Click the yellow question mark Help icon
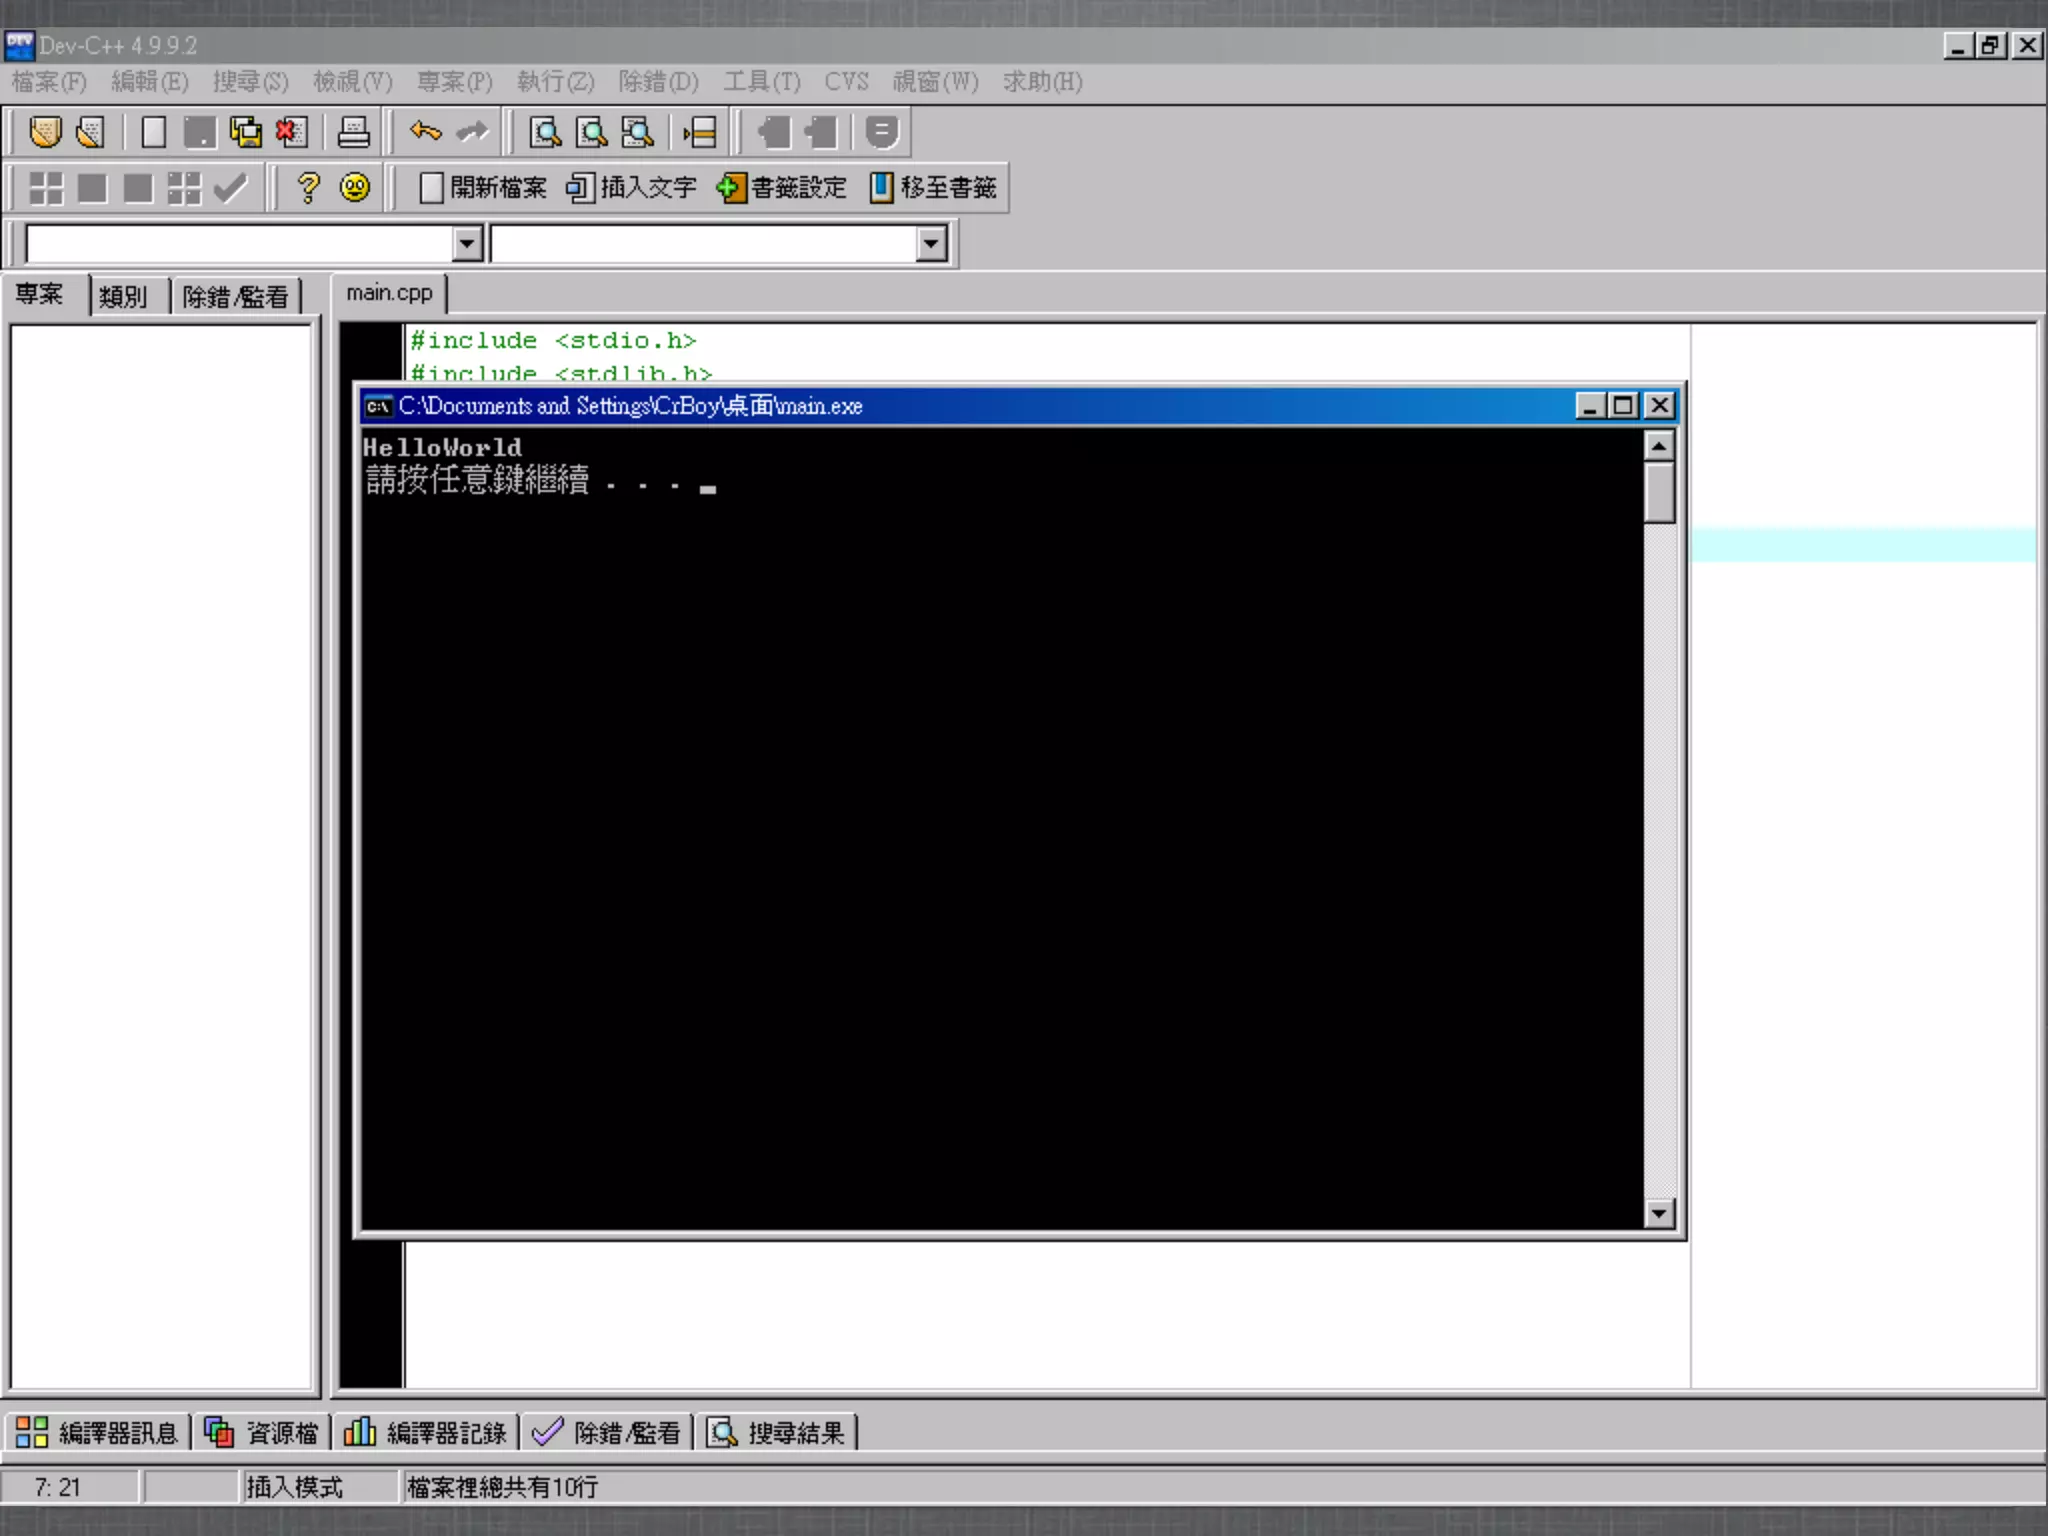Viewport: 2048px width, 1536px height. point(308,187)
